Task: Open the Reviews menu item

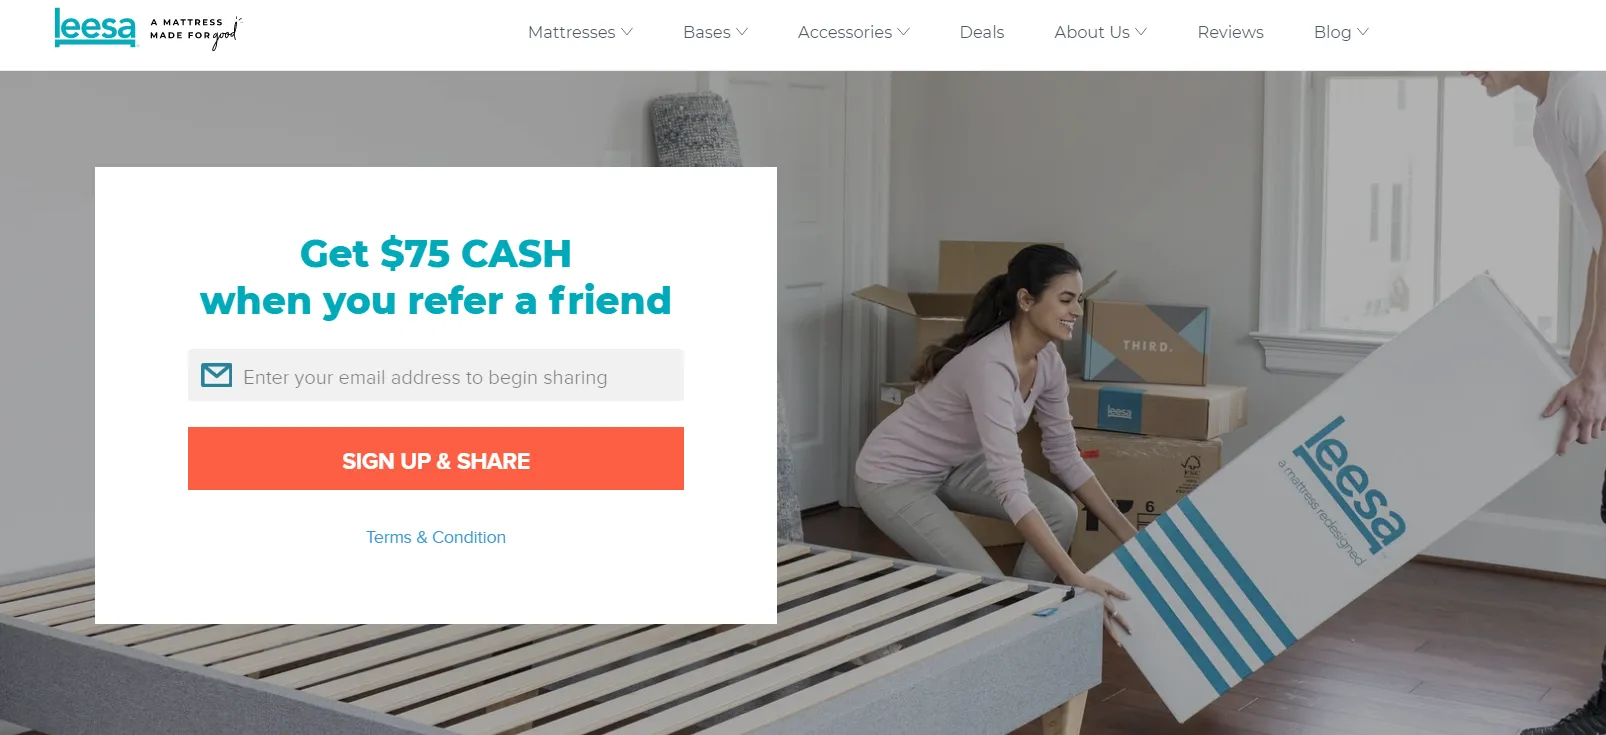Action: [1231, 32]
